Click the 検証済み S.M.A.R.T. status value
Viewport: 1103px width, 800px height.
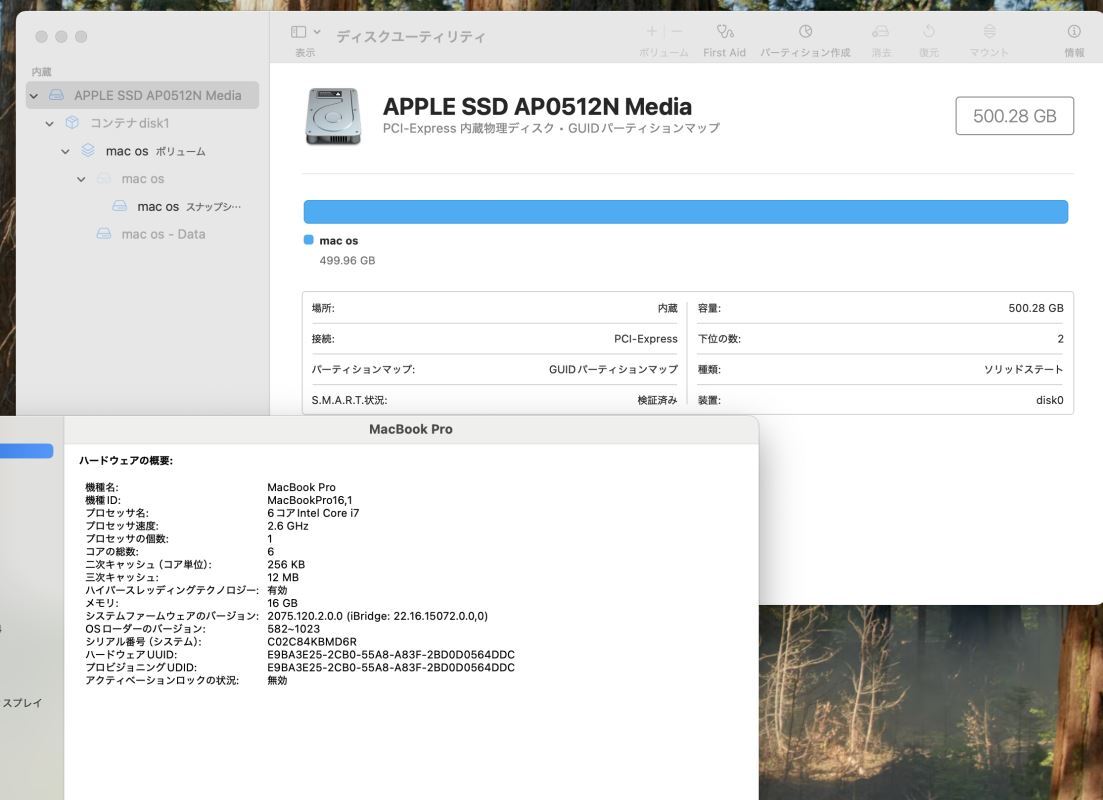(x=657, y=400)
